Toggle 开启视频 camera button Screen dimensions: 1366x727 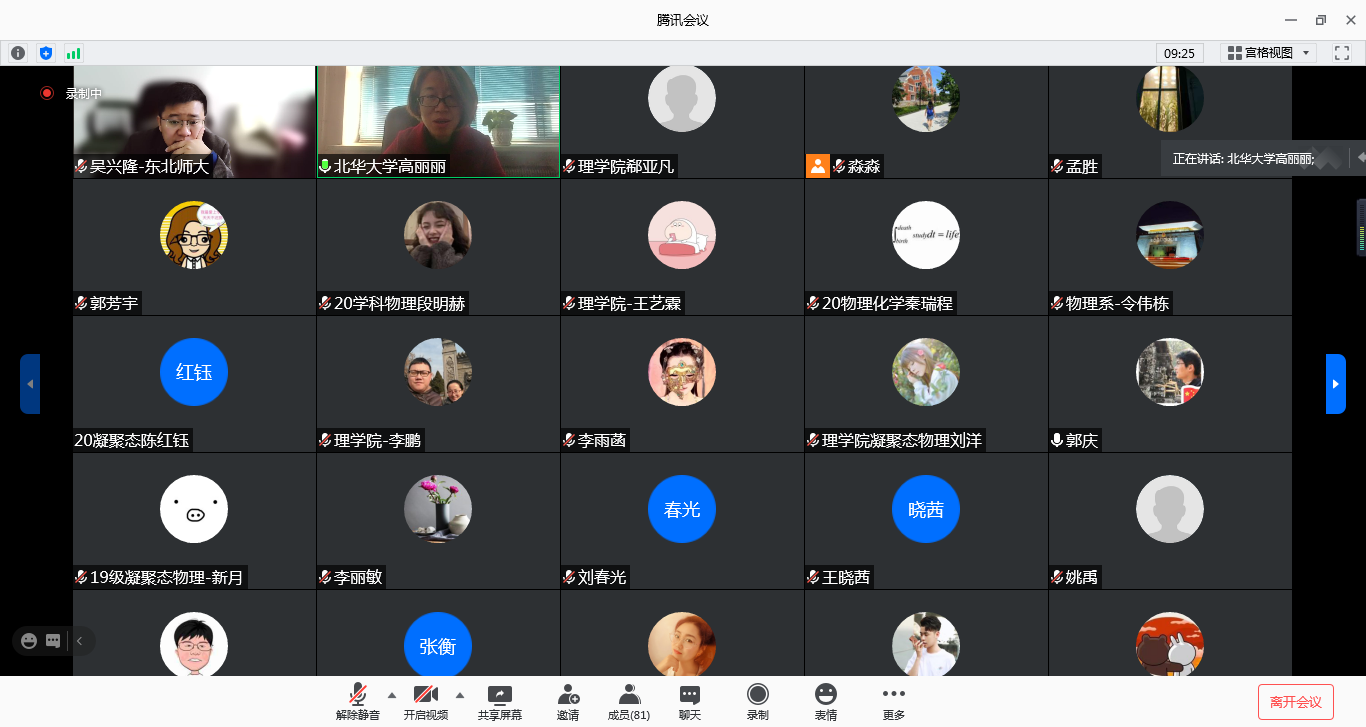(425, 701)
